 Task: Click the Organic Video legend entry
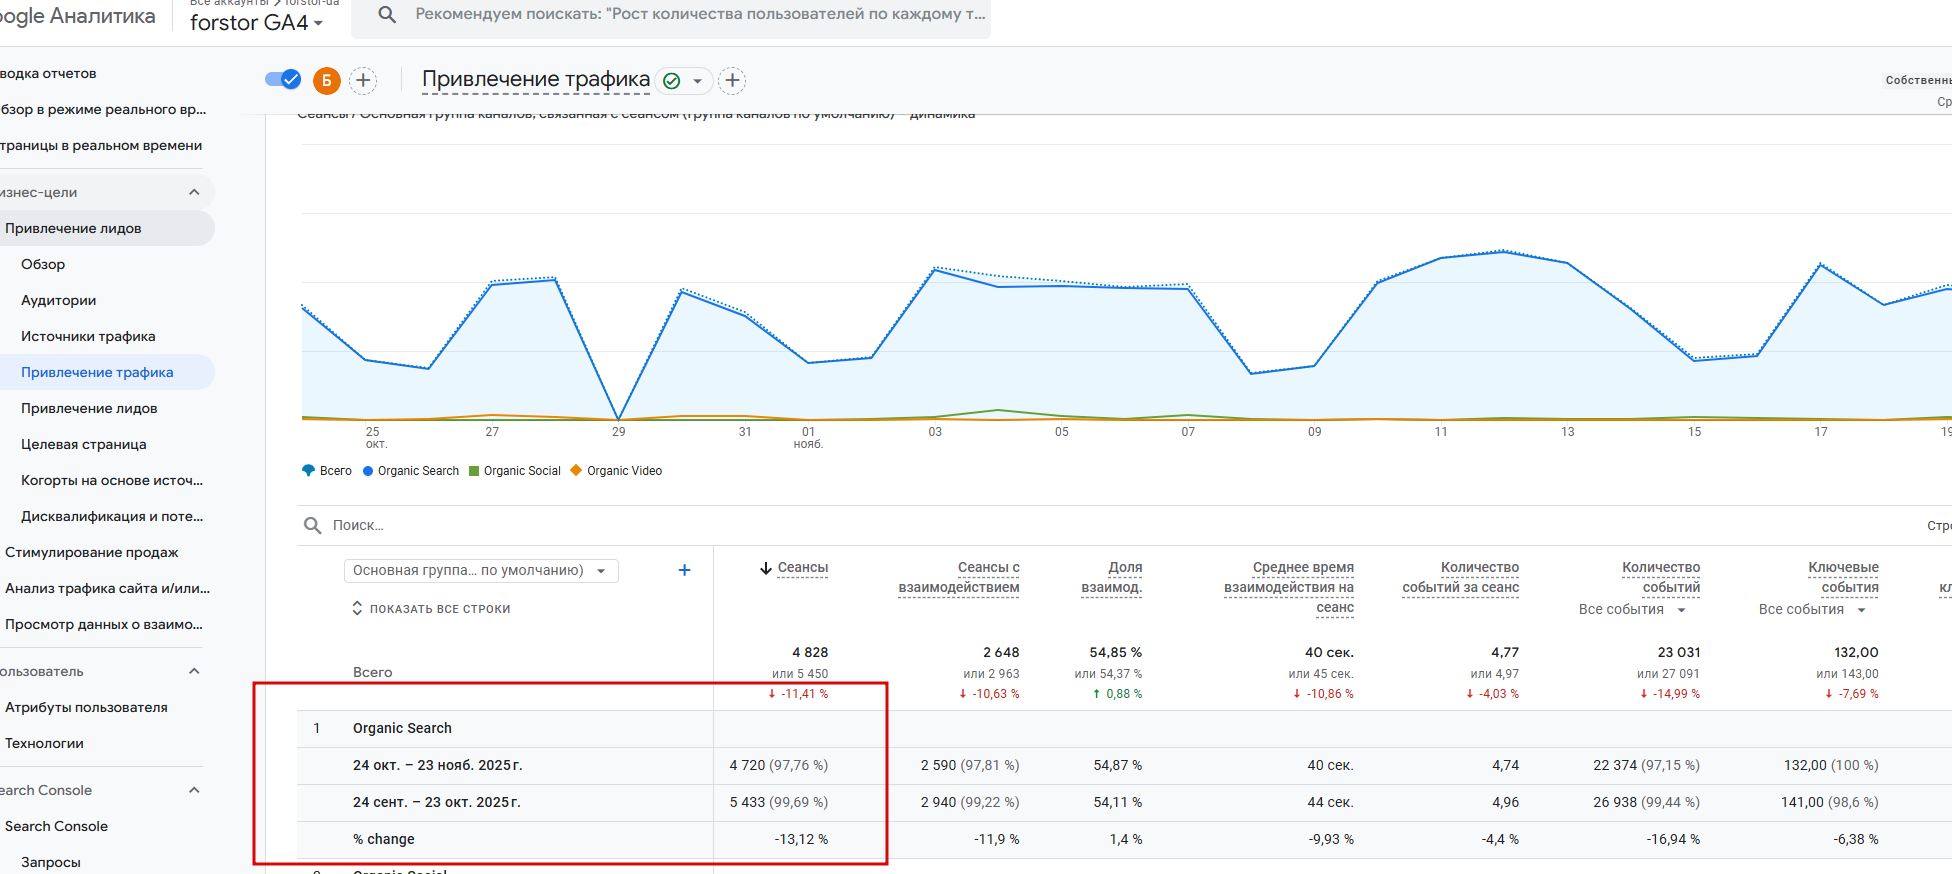(616, 471)
